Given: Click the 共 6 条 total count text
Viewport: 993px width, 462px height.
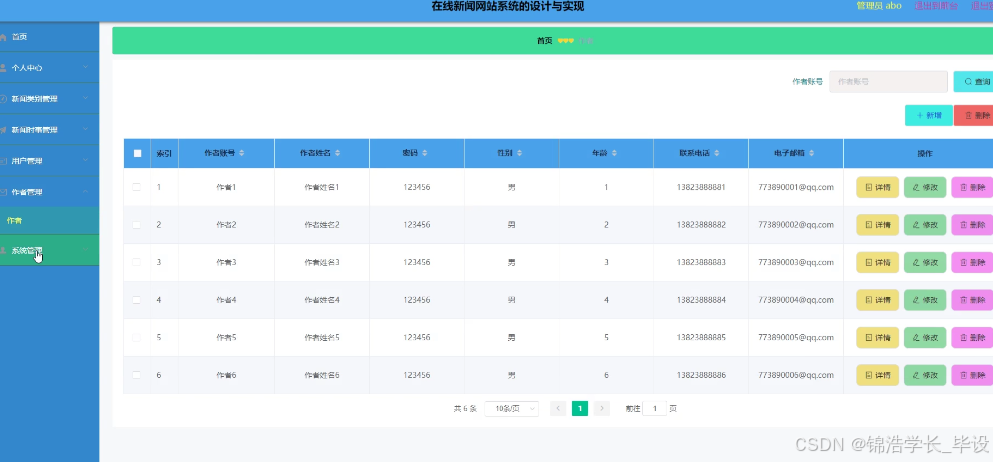Looking at the screenshot, I should pyautogui.click(x=465, y=409).
